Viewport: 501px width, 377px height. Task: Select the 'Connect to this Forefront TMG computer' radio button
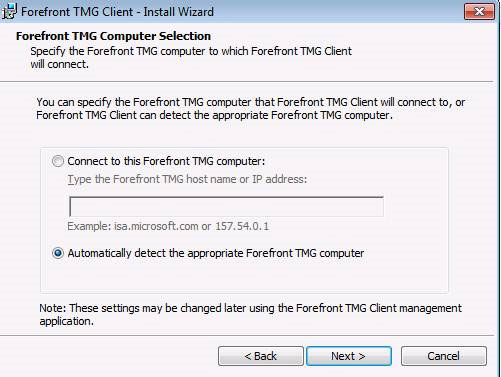coord(58,161)
